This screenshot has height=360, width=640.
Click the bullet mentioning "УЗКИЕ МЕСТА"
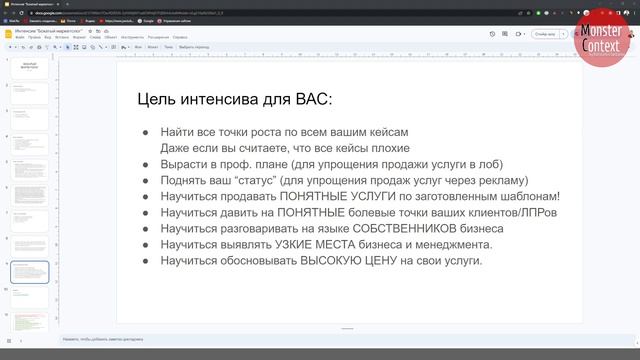tap(326, 244)
